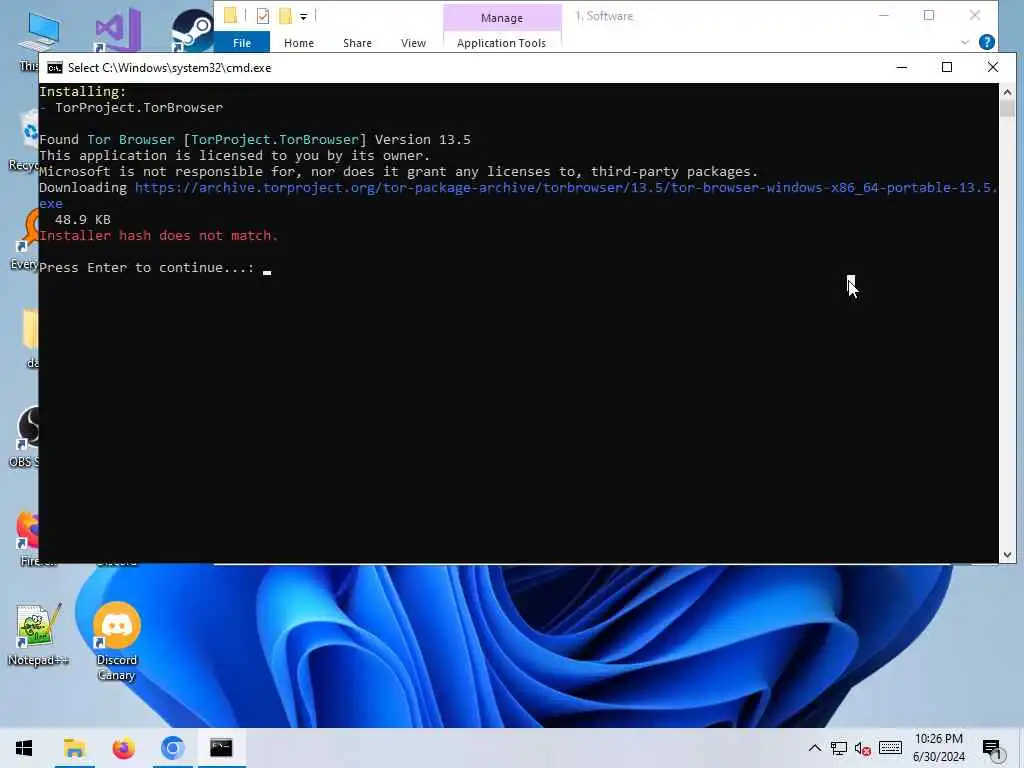Open the torproject.org download URL
1024x768 pixels.
tap(518, 195)
